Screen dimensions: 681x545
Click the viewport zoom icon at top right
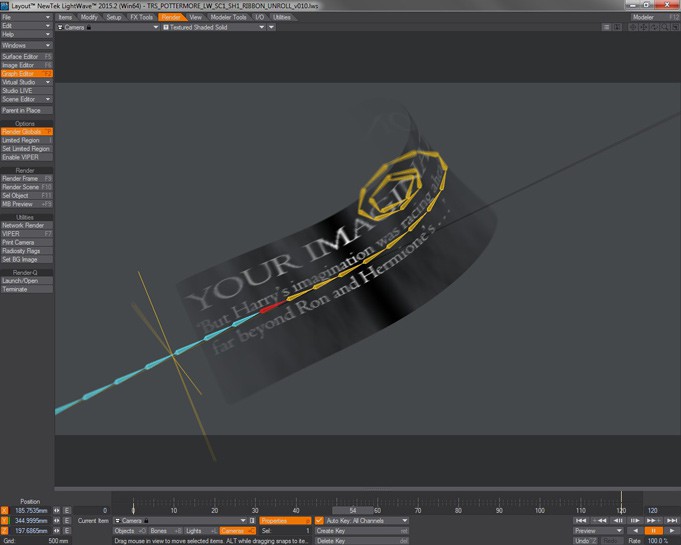(664, 27)
